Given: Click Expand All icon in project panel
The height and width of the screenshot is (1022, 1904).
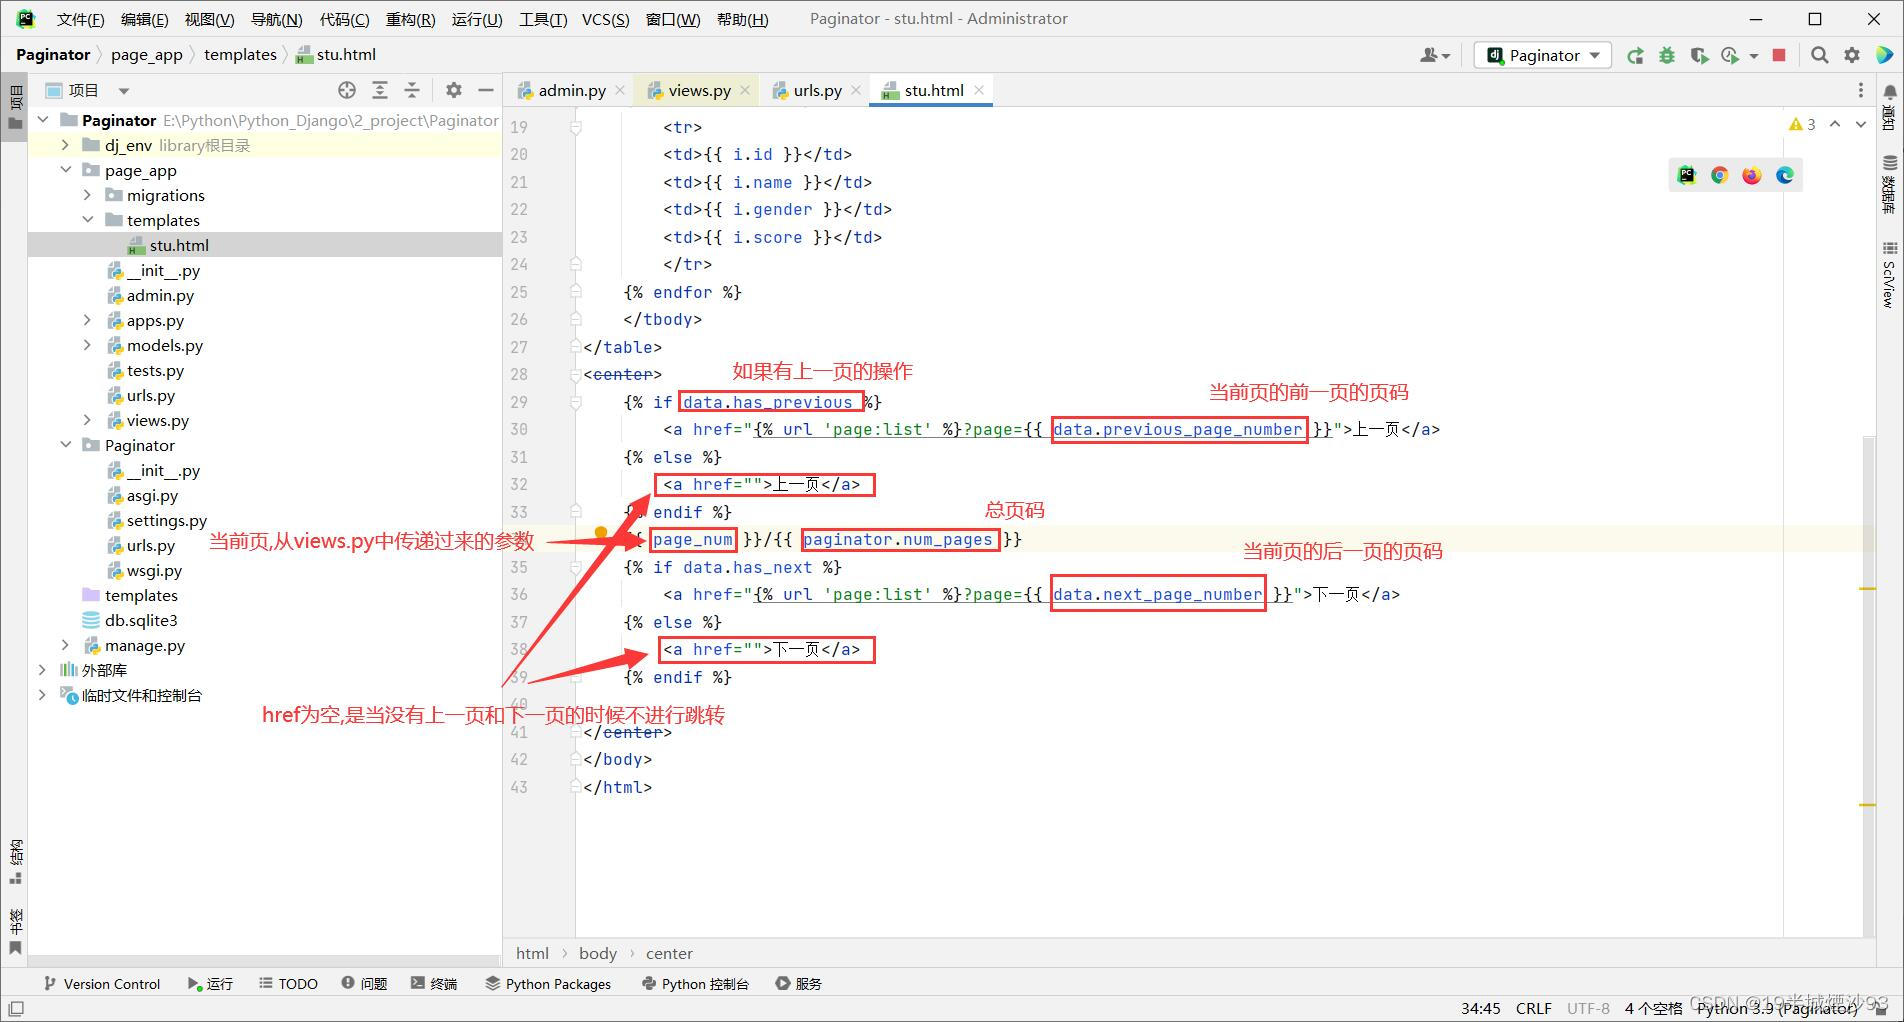Looking at the screenshot, I should tap(380, 90).
